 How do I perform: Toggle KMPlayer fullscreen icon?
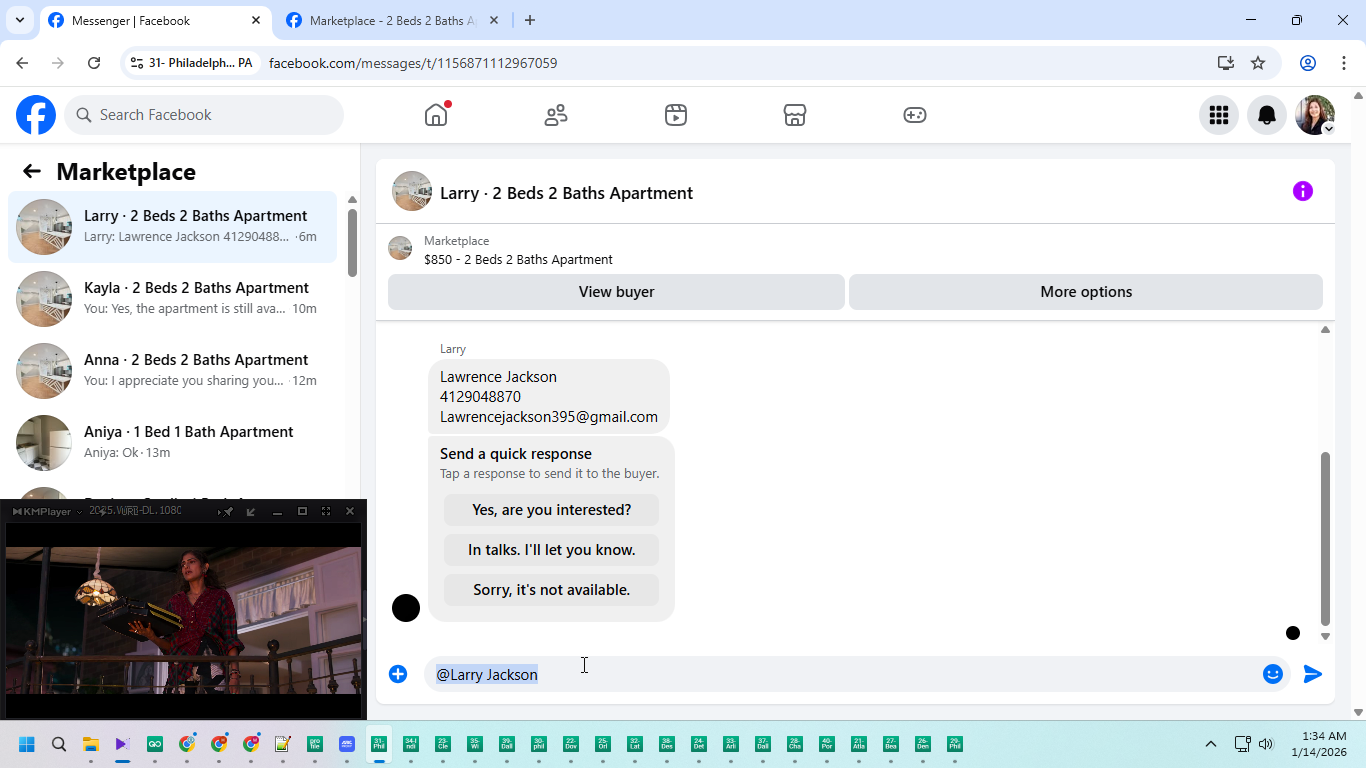pos(326,511)
